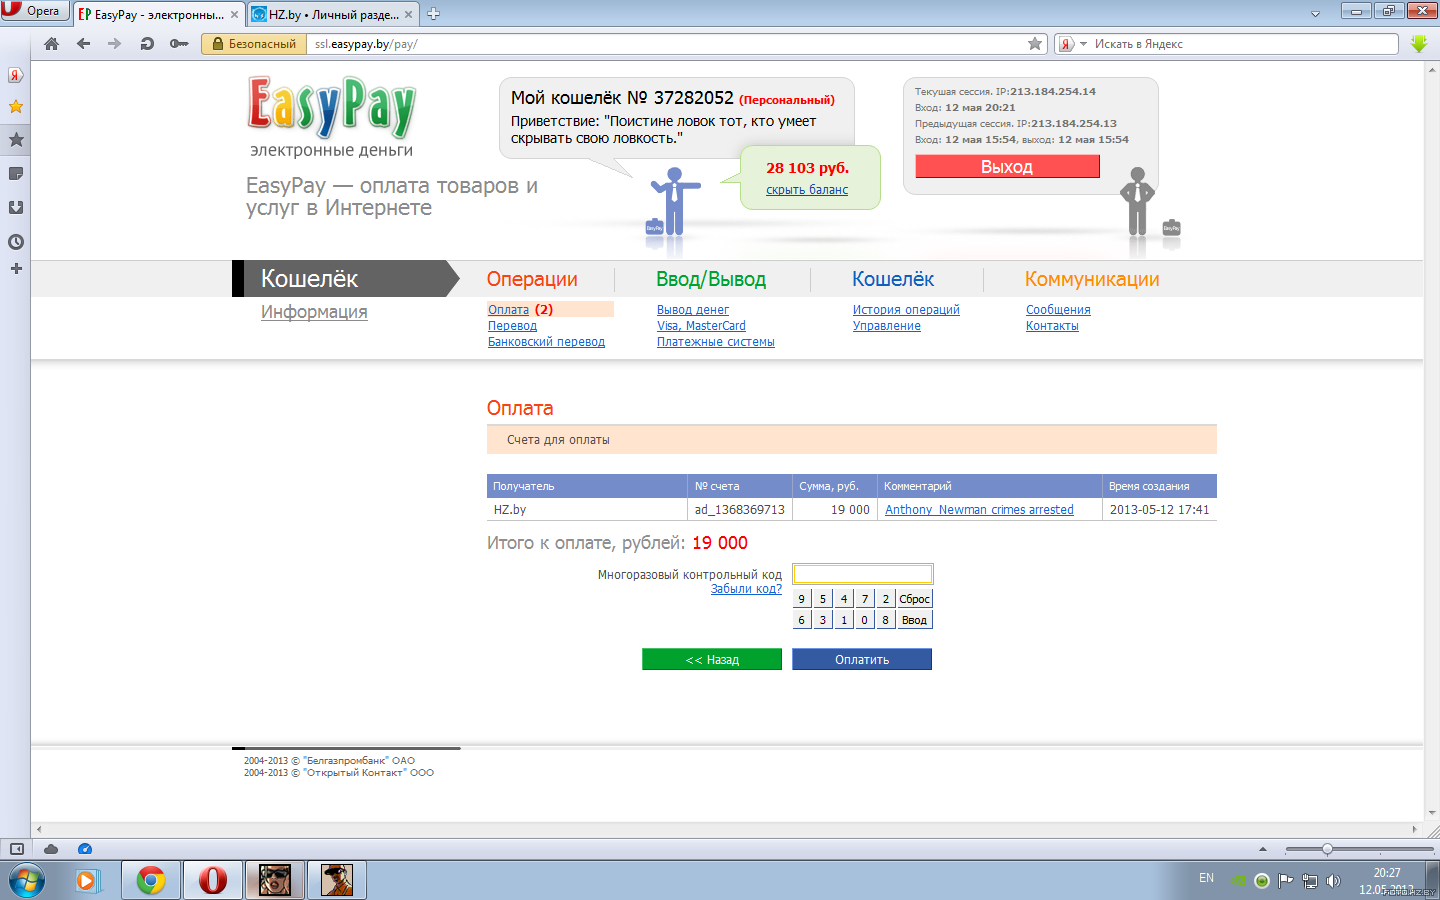
Task: Open history clock panel in sidebar
Action: tap(15, 242)
